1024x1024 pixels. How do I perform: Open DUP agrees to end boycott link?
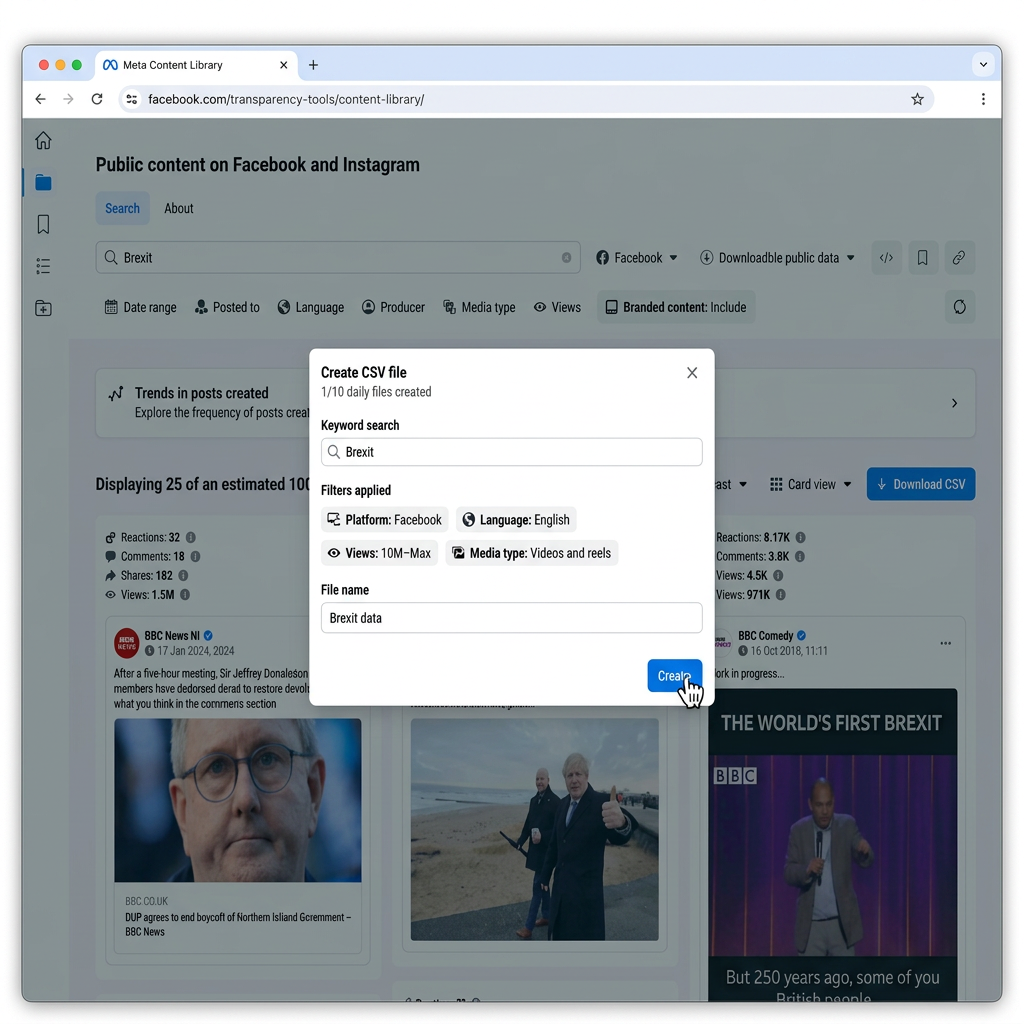[238, 924]
